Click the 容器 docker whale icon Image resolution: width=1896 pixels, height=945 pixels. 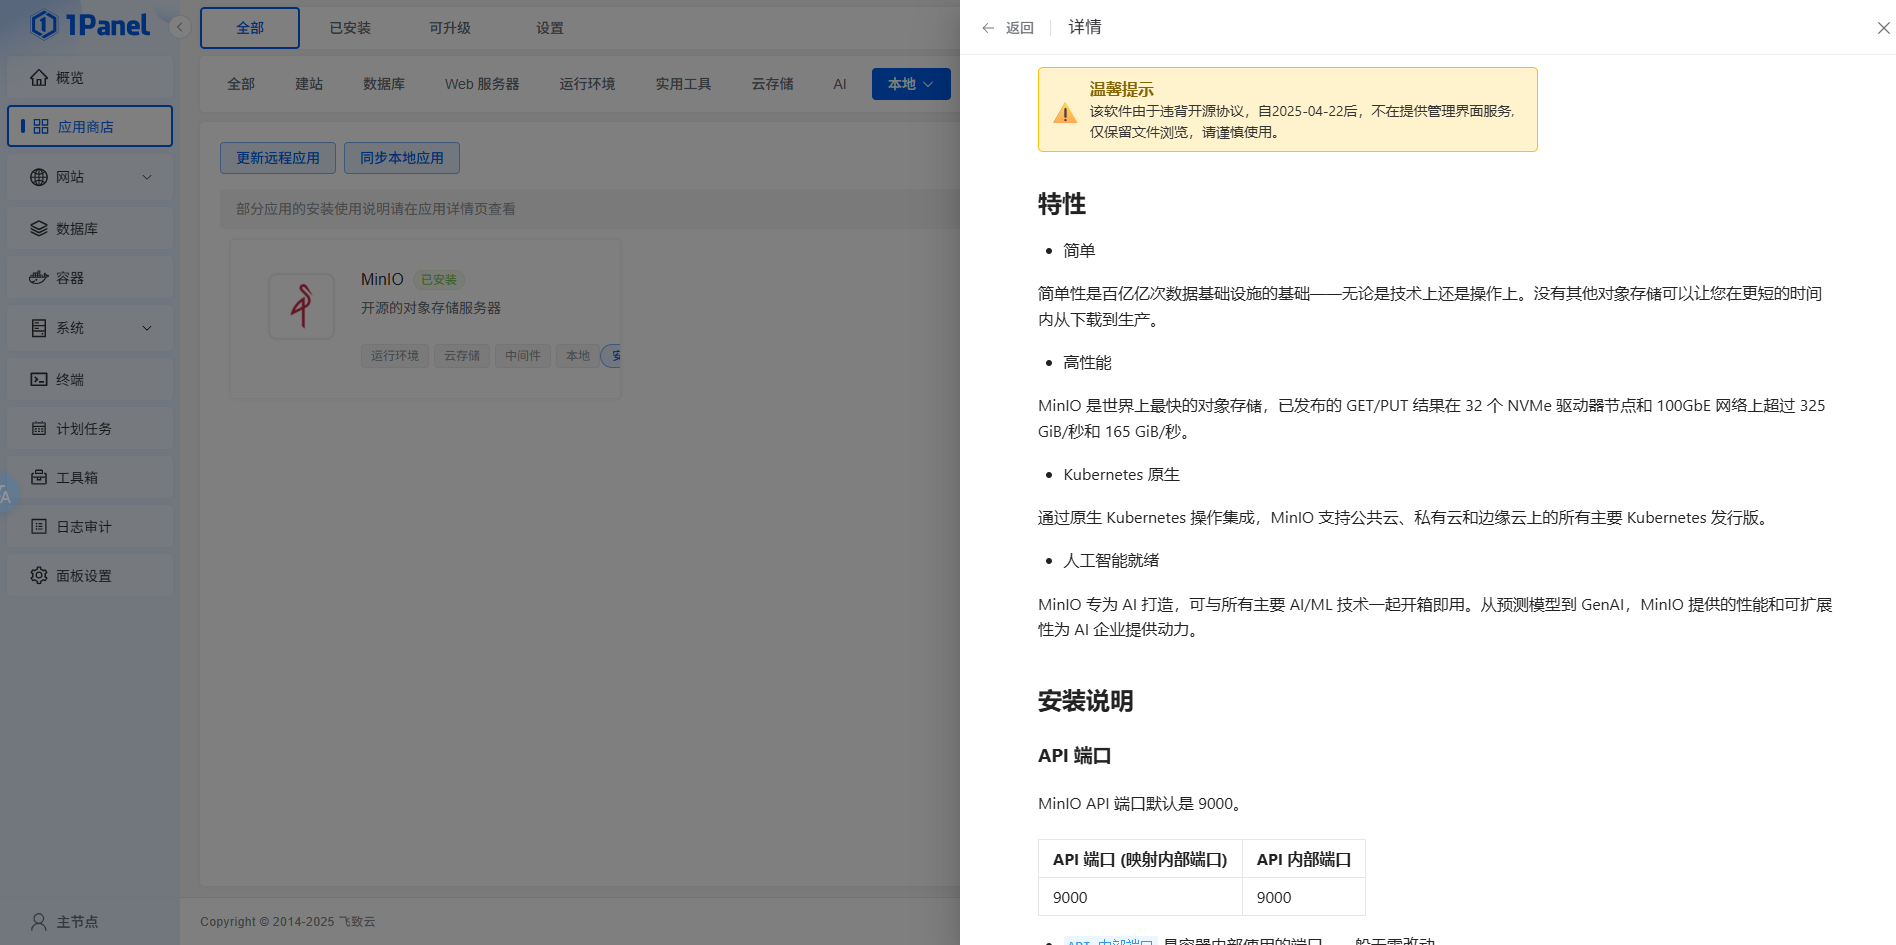(39, 277)
